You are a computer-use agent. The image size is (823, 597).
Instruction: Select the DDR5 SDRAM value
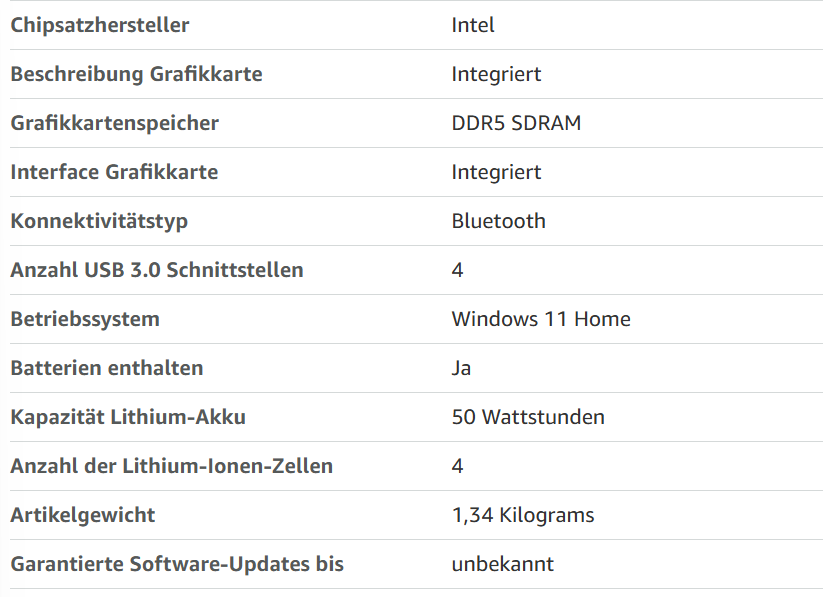[x=516, y=123]
